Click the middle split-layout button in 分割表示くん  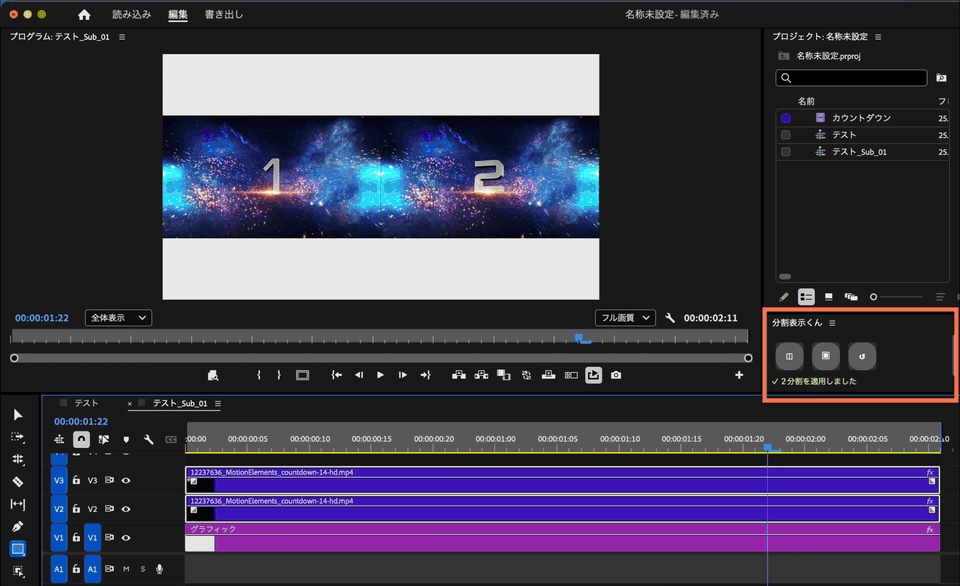pyautogui.click(x=825, y=356)
